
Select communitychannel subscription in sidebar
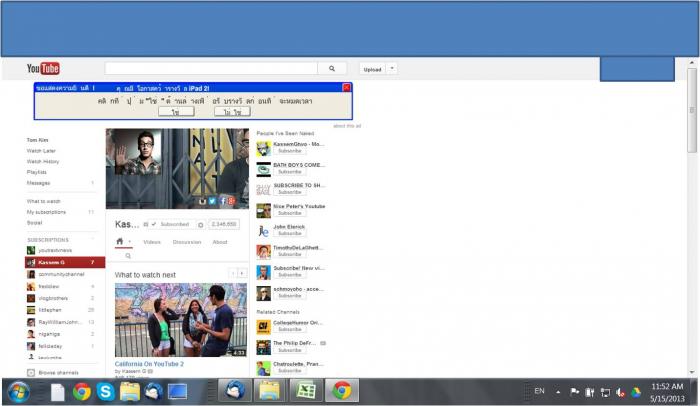coord(61,274)
